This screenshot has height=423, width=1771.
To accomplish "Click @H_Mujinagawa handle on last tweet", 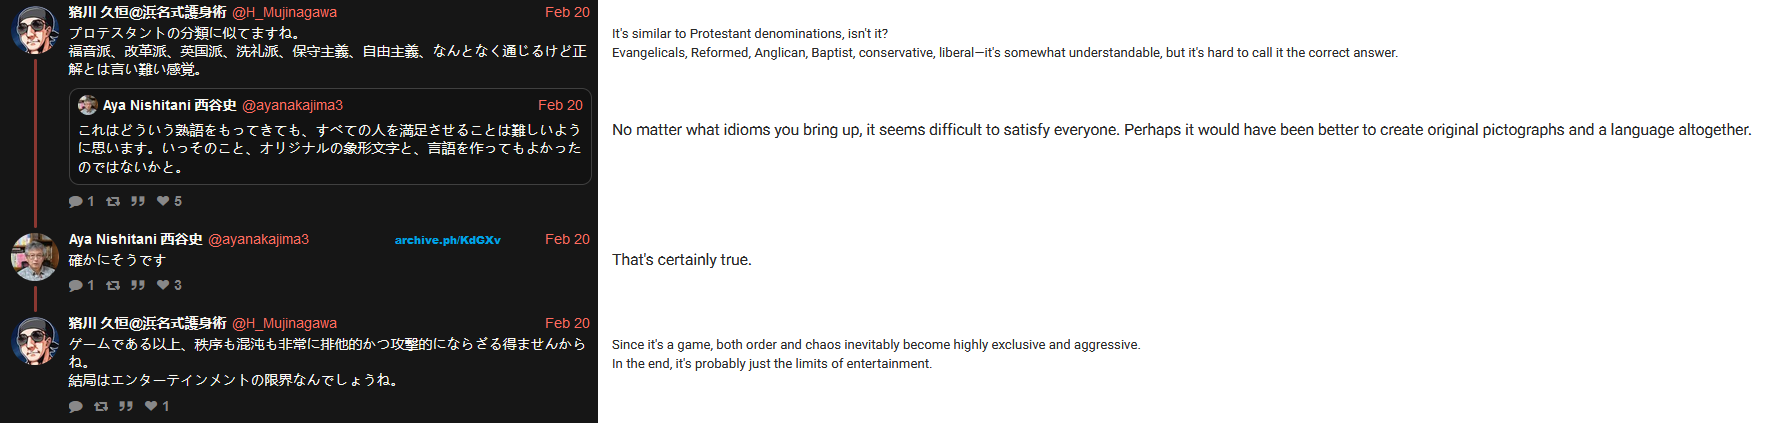I will 285,323.
